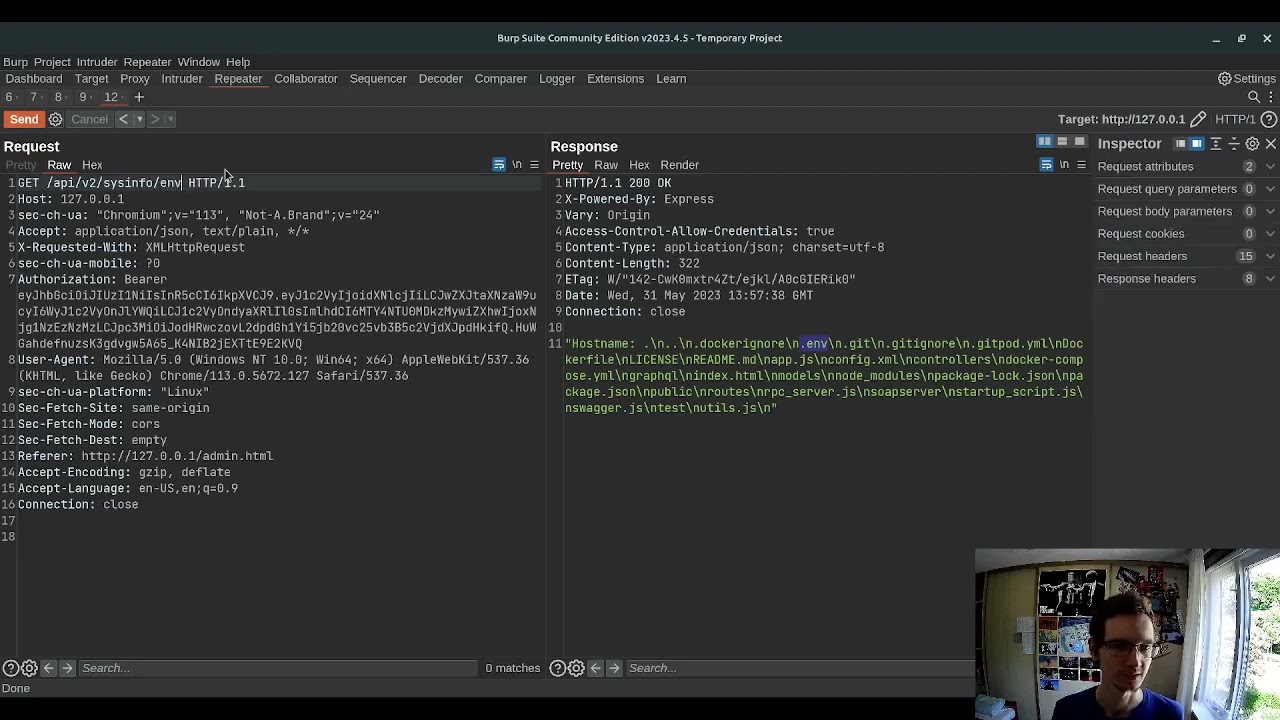Switch the Response view to Hex
The image size is (1280, 720).
click(x=639, y=165)
